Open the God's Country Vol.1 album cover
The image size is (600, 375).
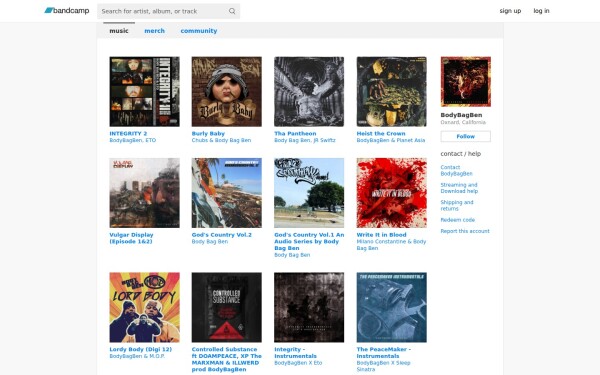point(309,193)
